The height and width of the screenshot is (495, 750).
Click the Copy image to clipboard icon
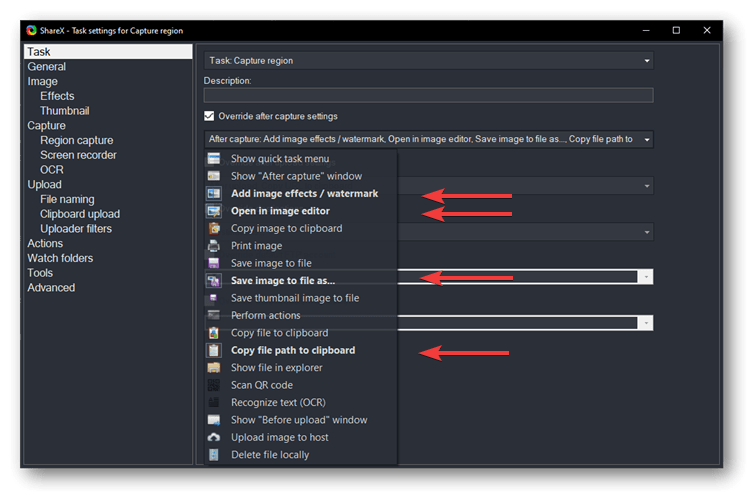point(214,228)
